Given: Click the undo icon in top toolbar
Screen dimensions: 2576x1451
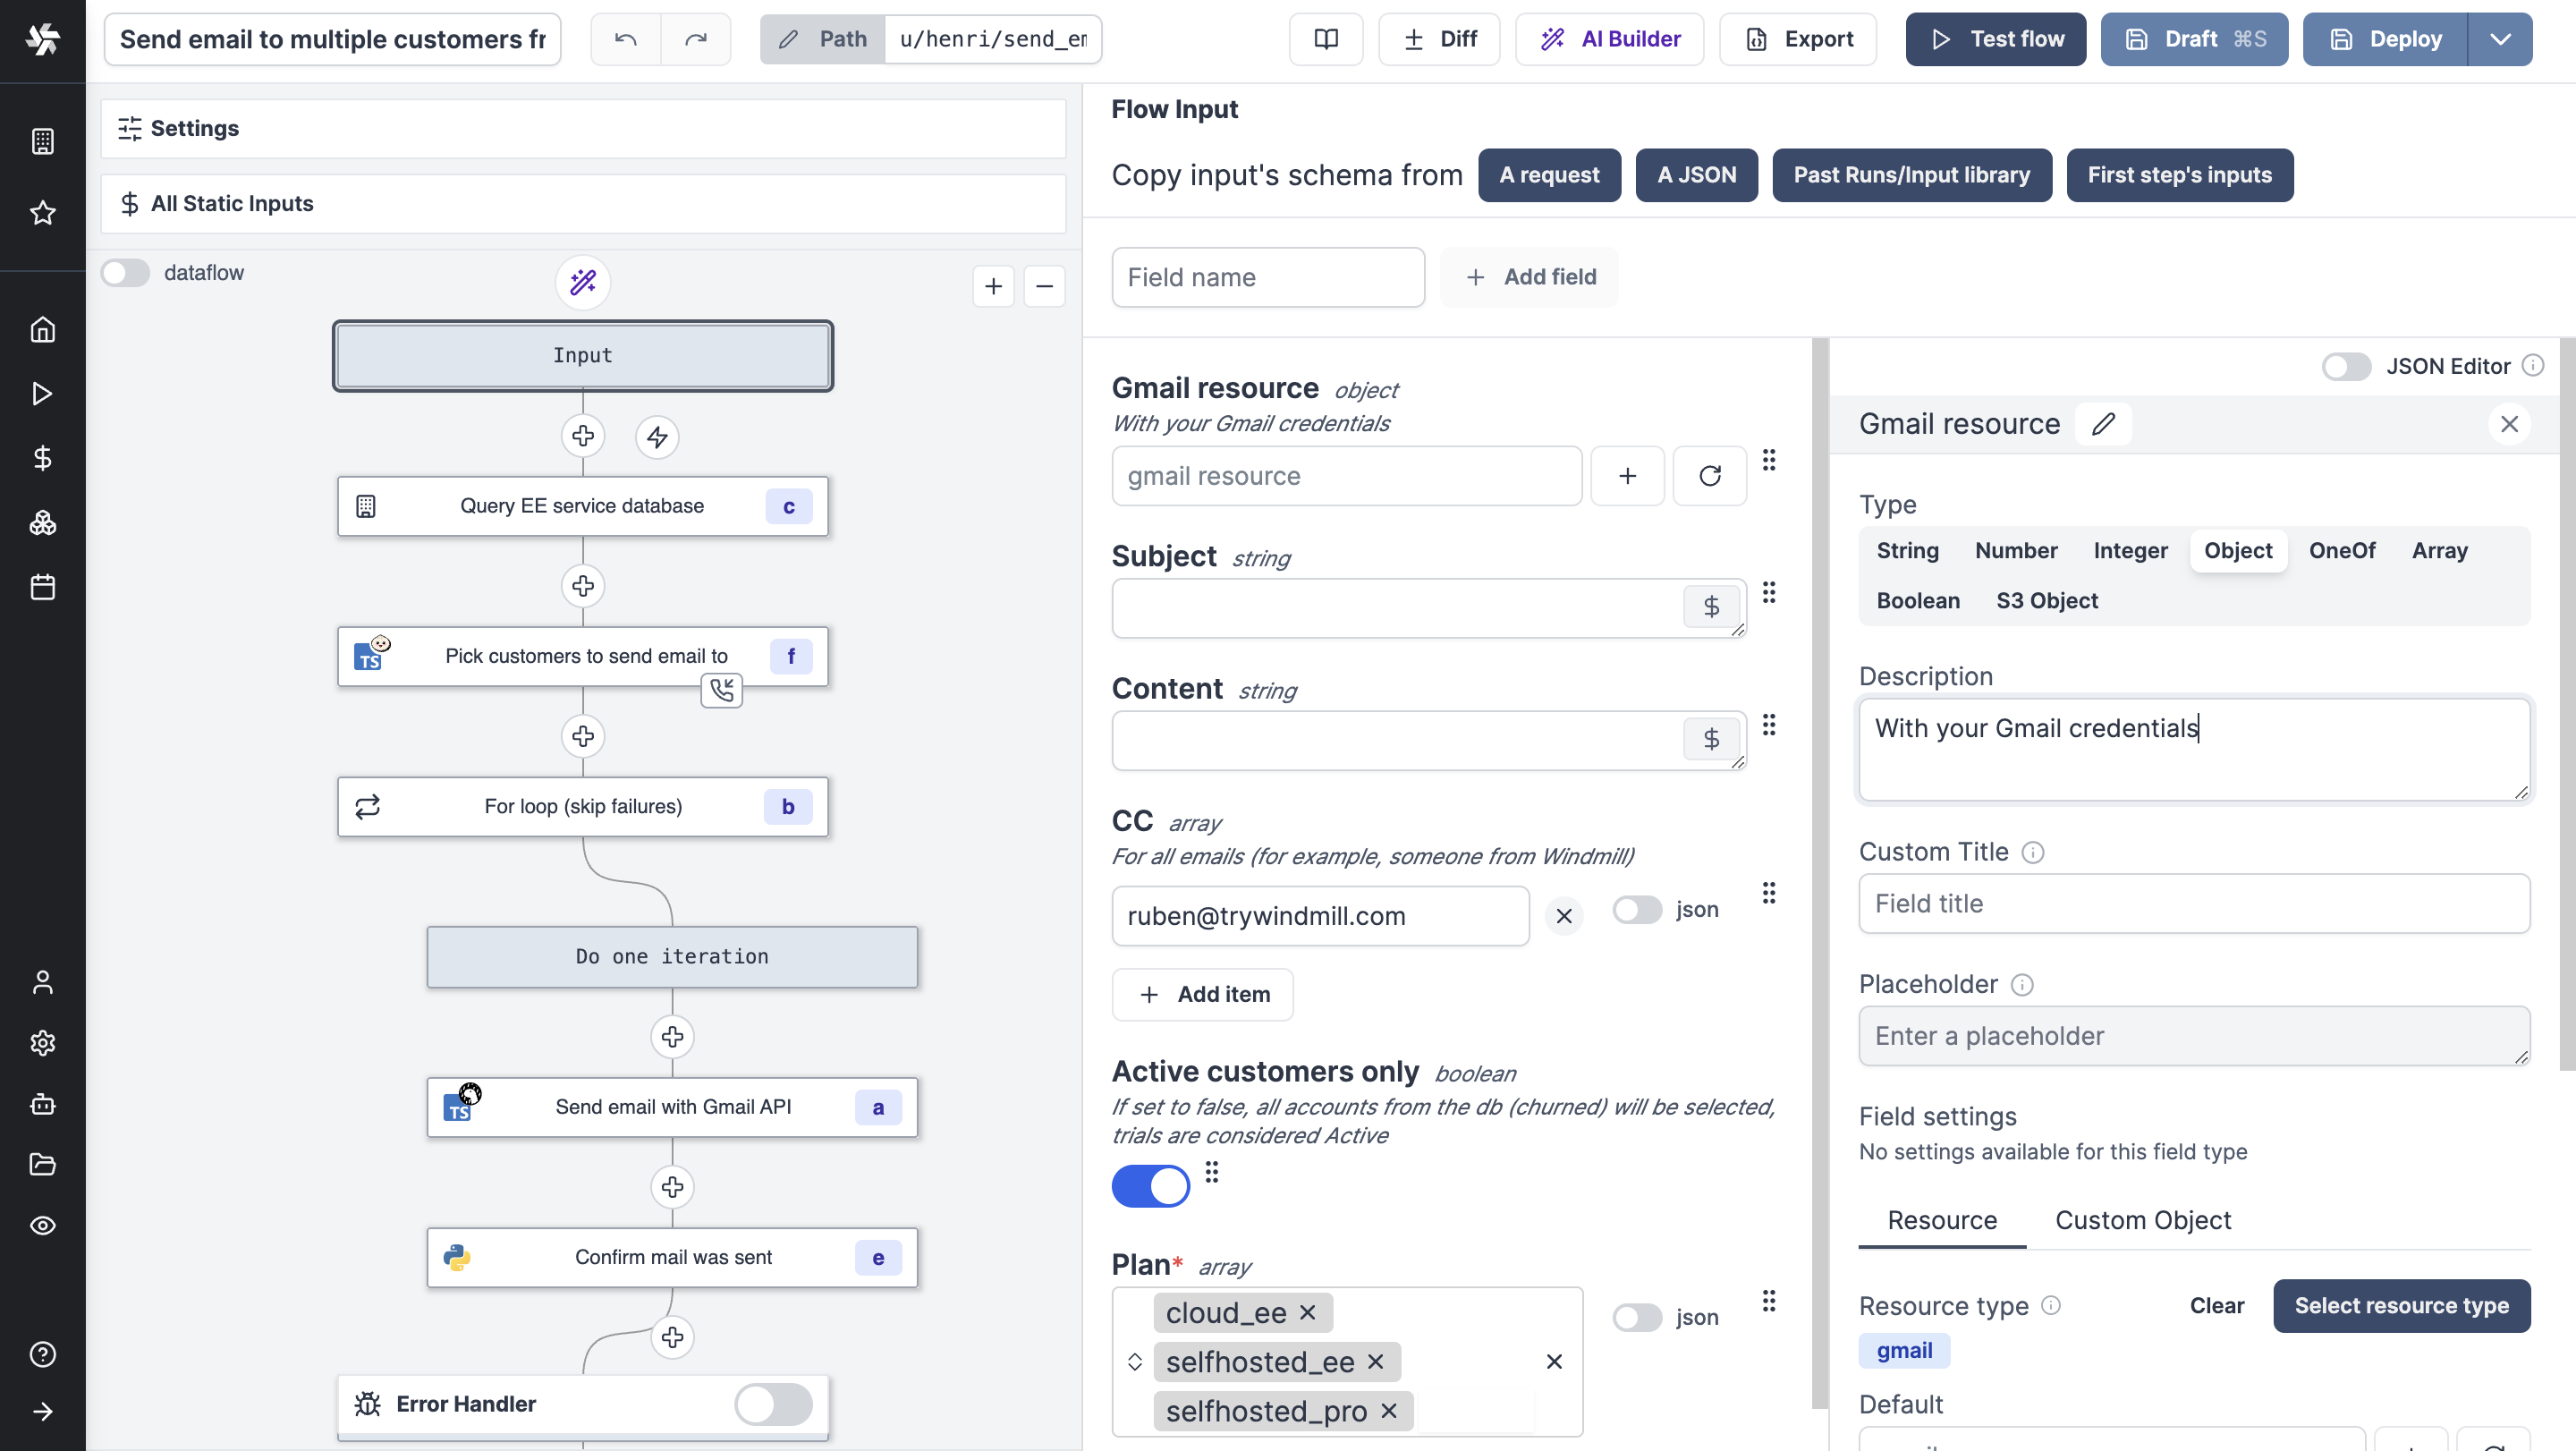Looking at the screenshot, I should 624,39.
